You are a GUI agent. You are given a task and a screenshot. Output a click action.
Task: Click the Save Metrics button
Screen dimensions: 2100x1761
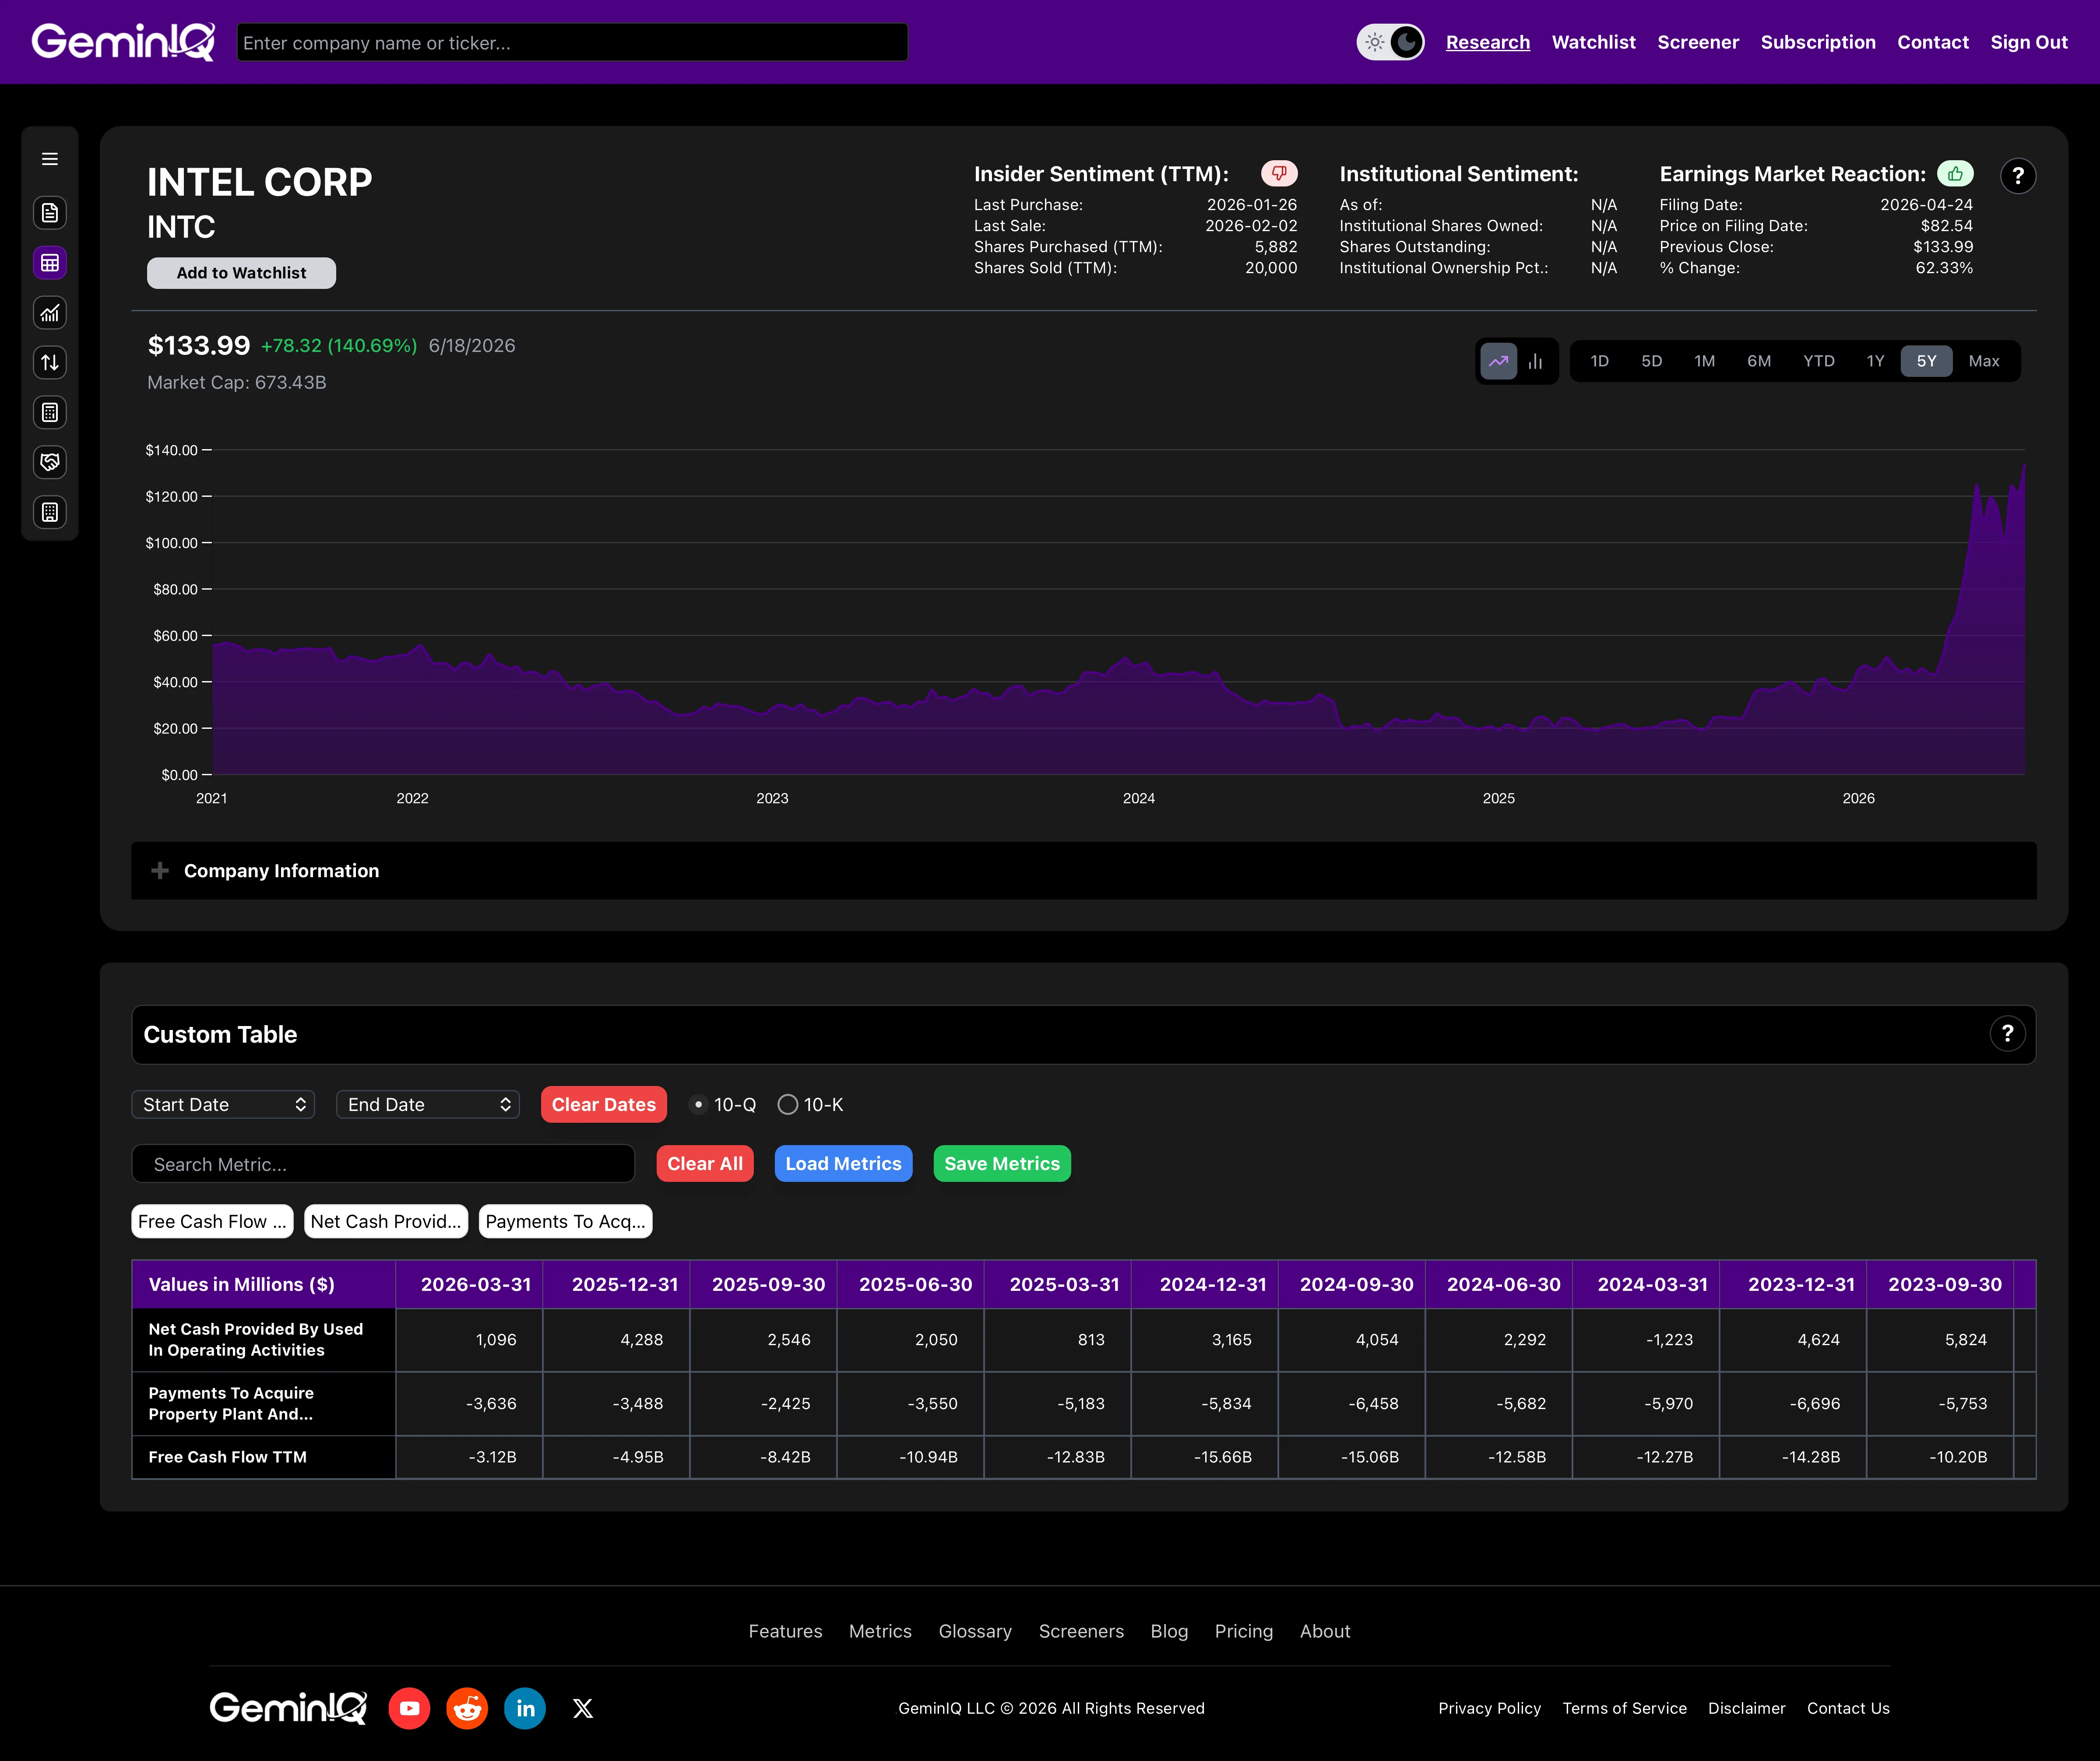tap(1002, 1163)
